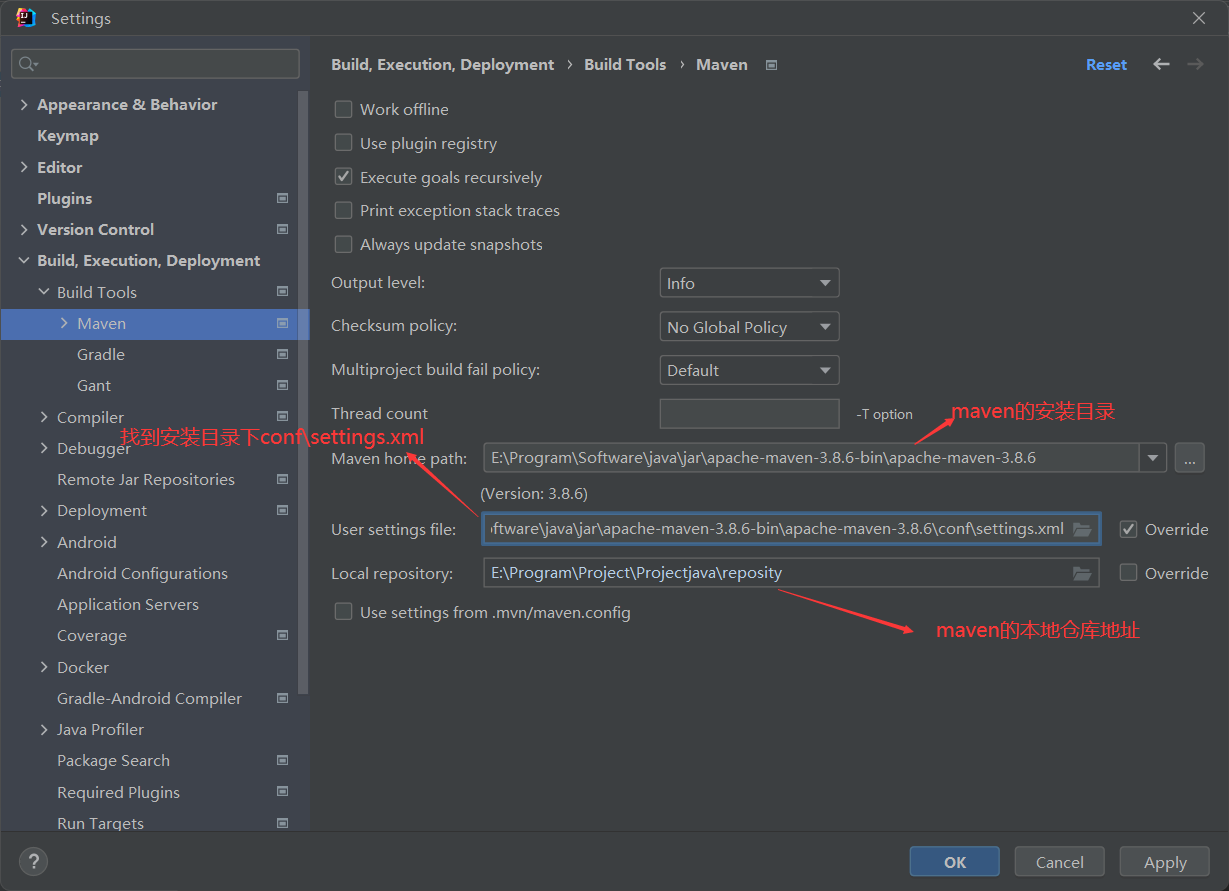
Task: Uncheck Override for User settings file
Action: [x=1128, y=529]
